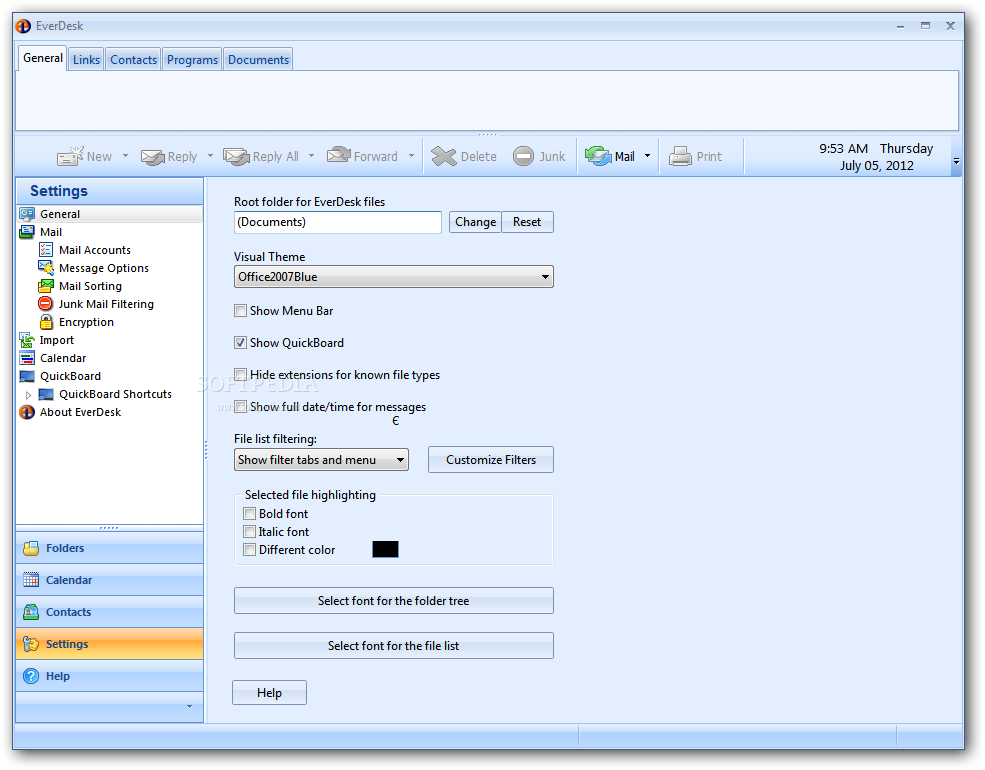Click the Reply All toolbar icon
Image resolution: width=985 pixels, height=770 pixels.
coord(236,156)
